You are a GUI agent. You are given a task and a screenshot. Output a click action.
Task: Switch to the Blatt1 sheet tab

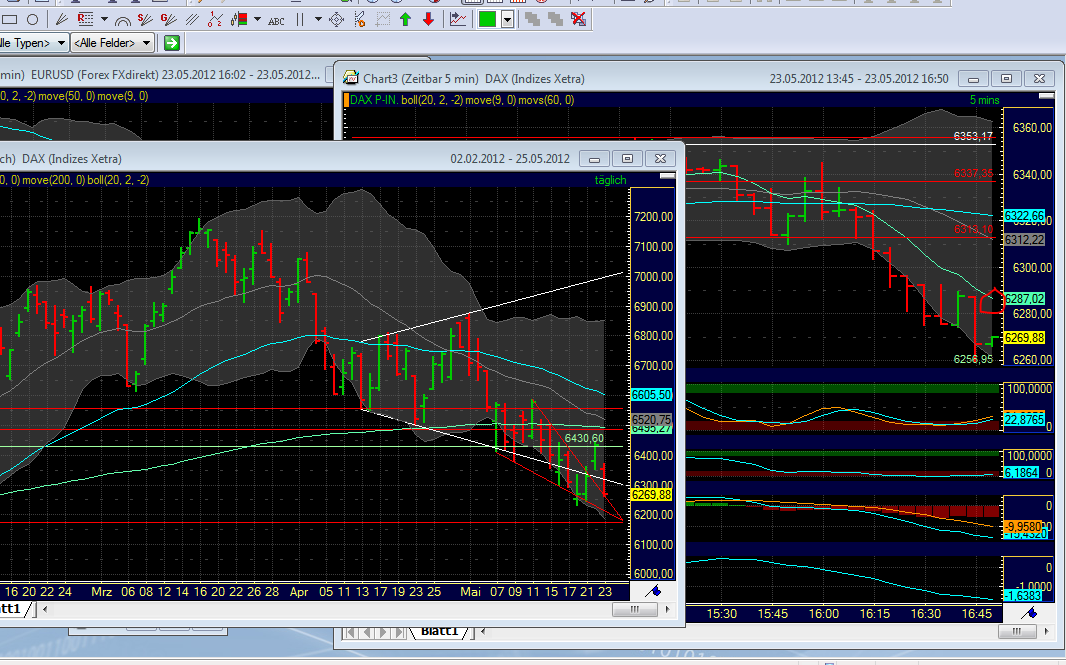(x=437, y=632)
